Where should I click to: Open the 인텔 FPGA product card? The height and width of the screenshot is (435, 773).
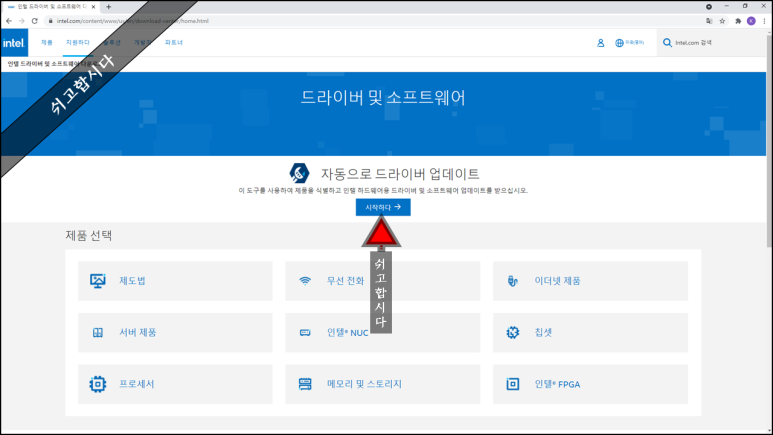[x=590, y=384]
